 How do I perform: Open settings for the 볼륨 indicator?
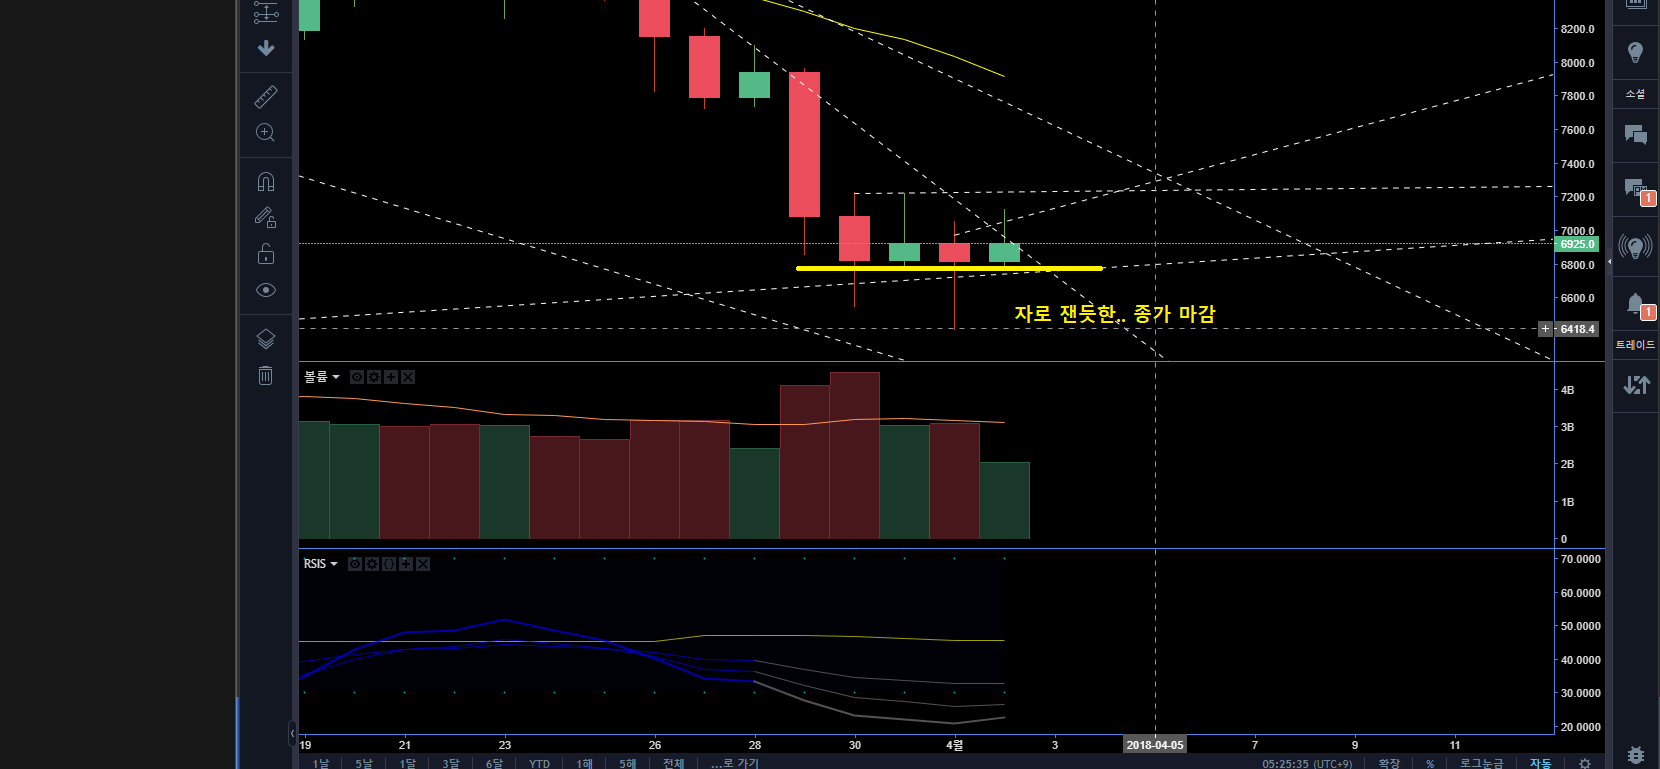[374, 377]
